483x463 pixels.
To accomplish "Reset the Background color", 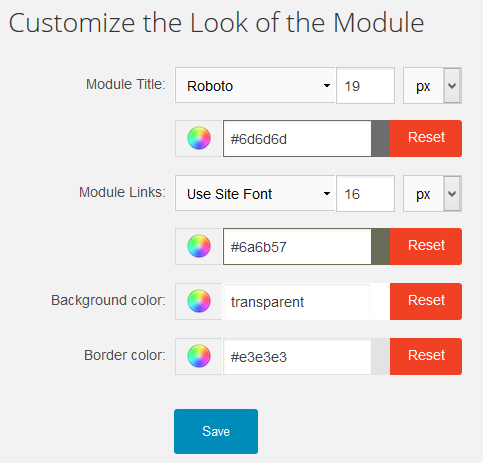I will (426, 301).
